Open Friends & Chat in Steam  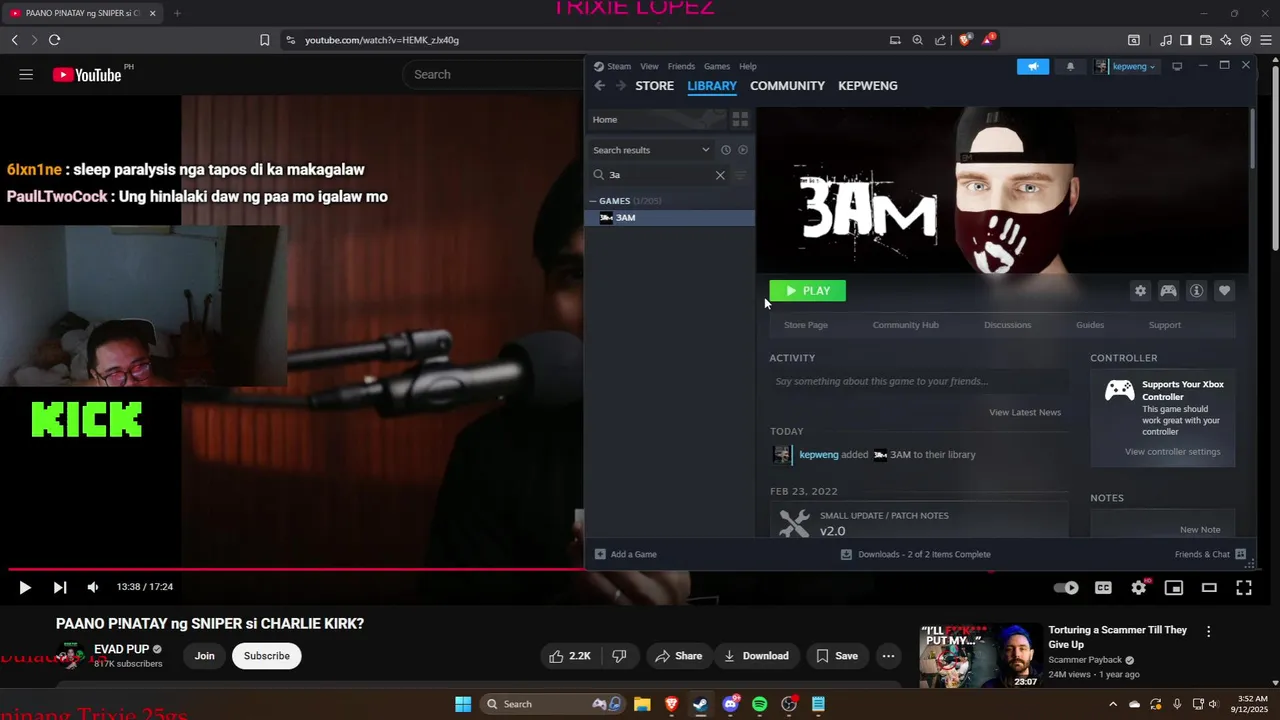coord(1210,554)
